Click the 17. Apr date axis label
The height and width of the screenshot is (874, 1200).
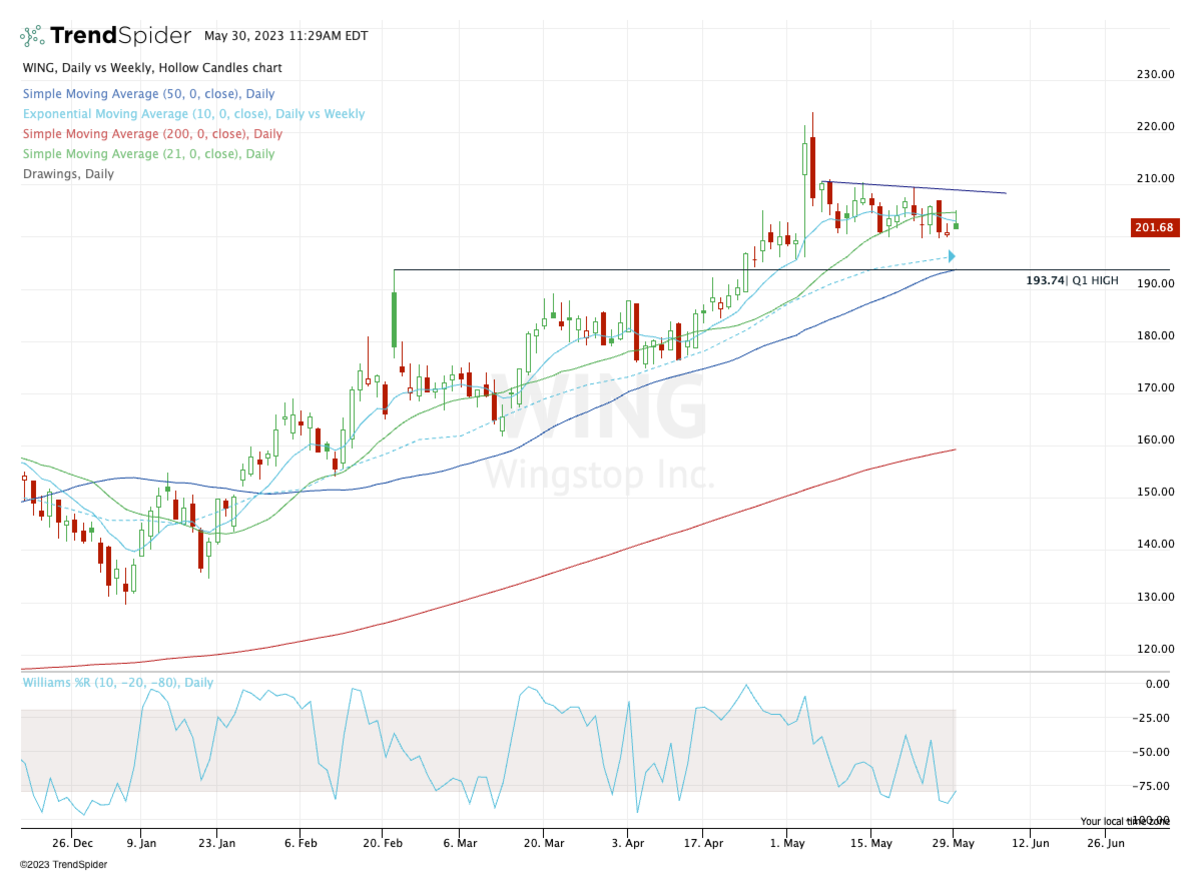[703, 842]
